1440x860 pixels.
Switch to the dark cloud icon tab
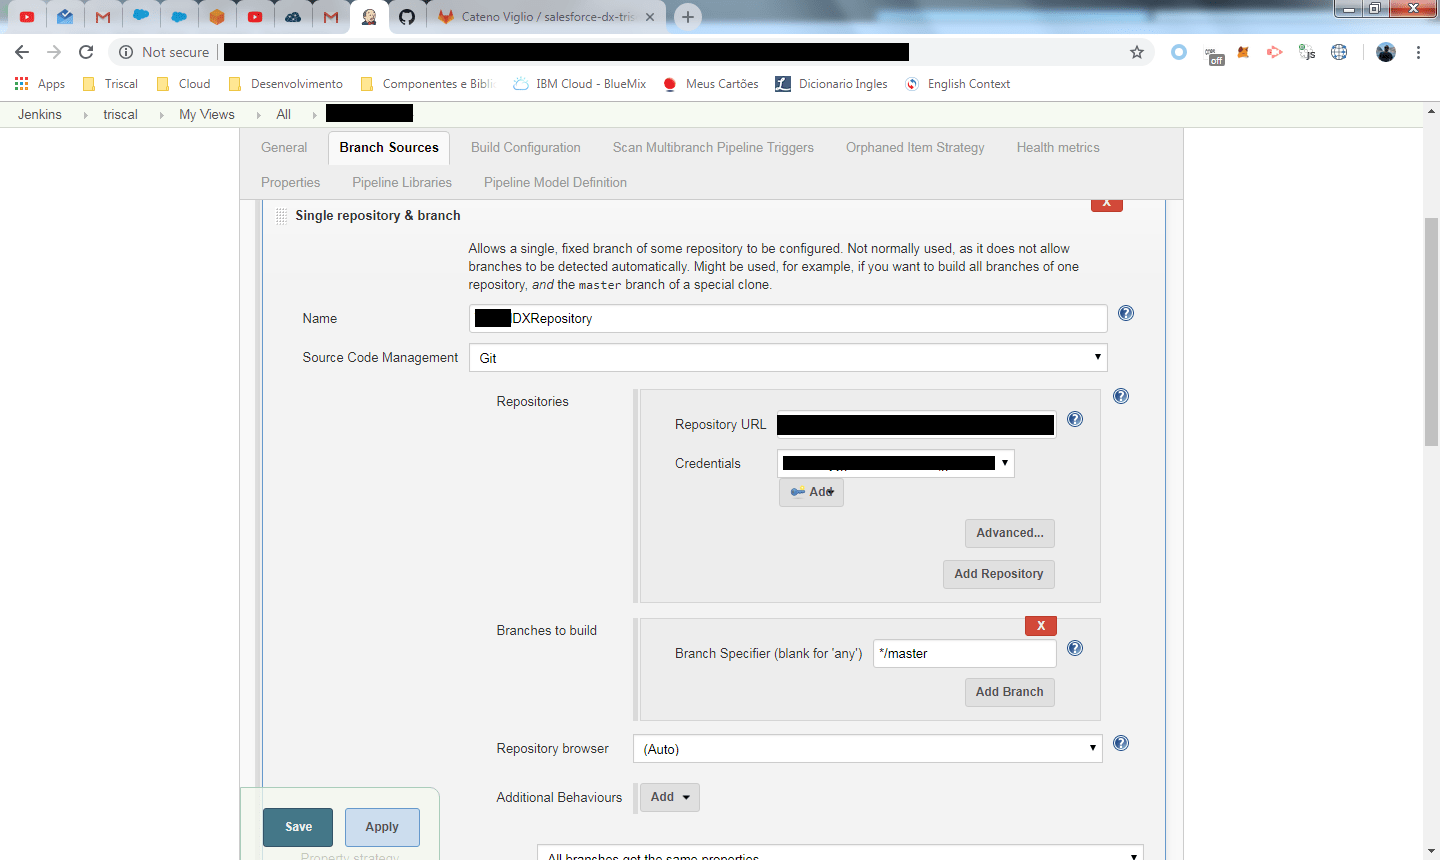click(x=293, y=17)
